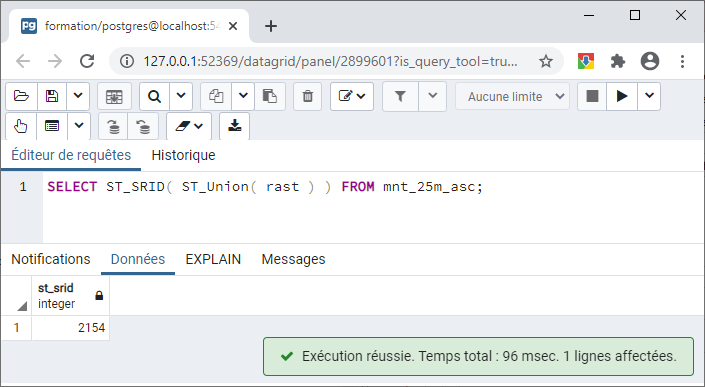The width and height of the screenshot is (705, 387).
Task: Click the success notification Exécution réussie
Action: pyautogui.click(x=478, y=356)
